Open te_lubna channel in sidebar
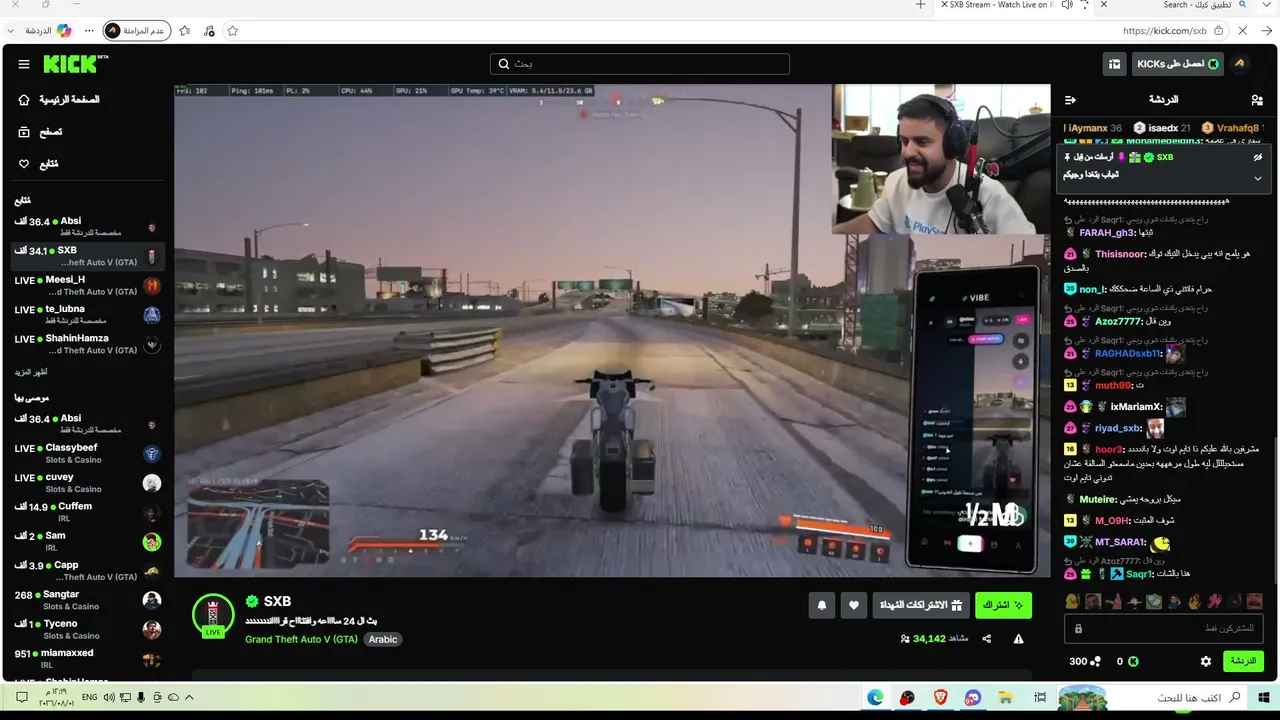Image resolution: width=1280 pixels, height=720 pixels. coord(87,315)
